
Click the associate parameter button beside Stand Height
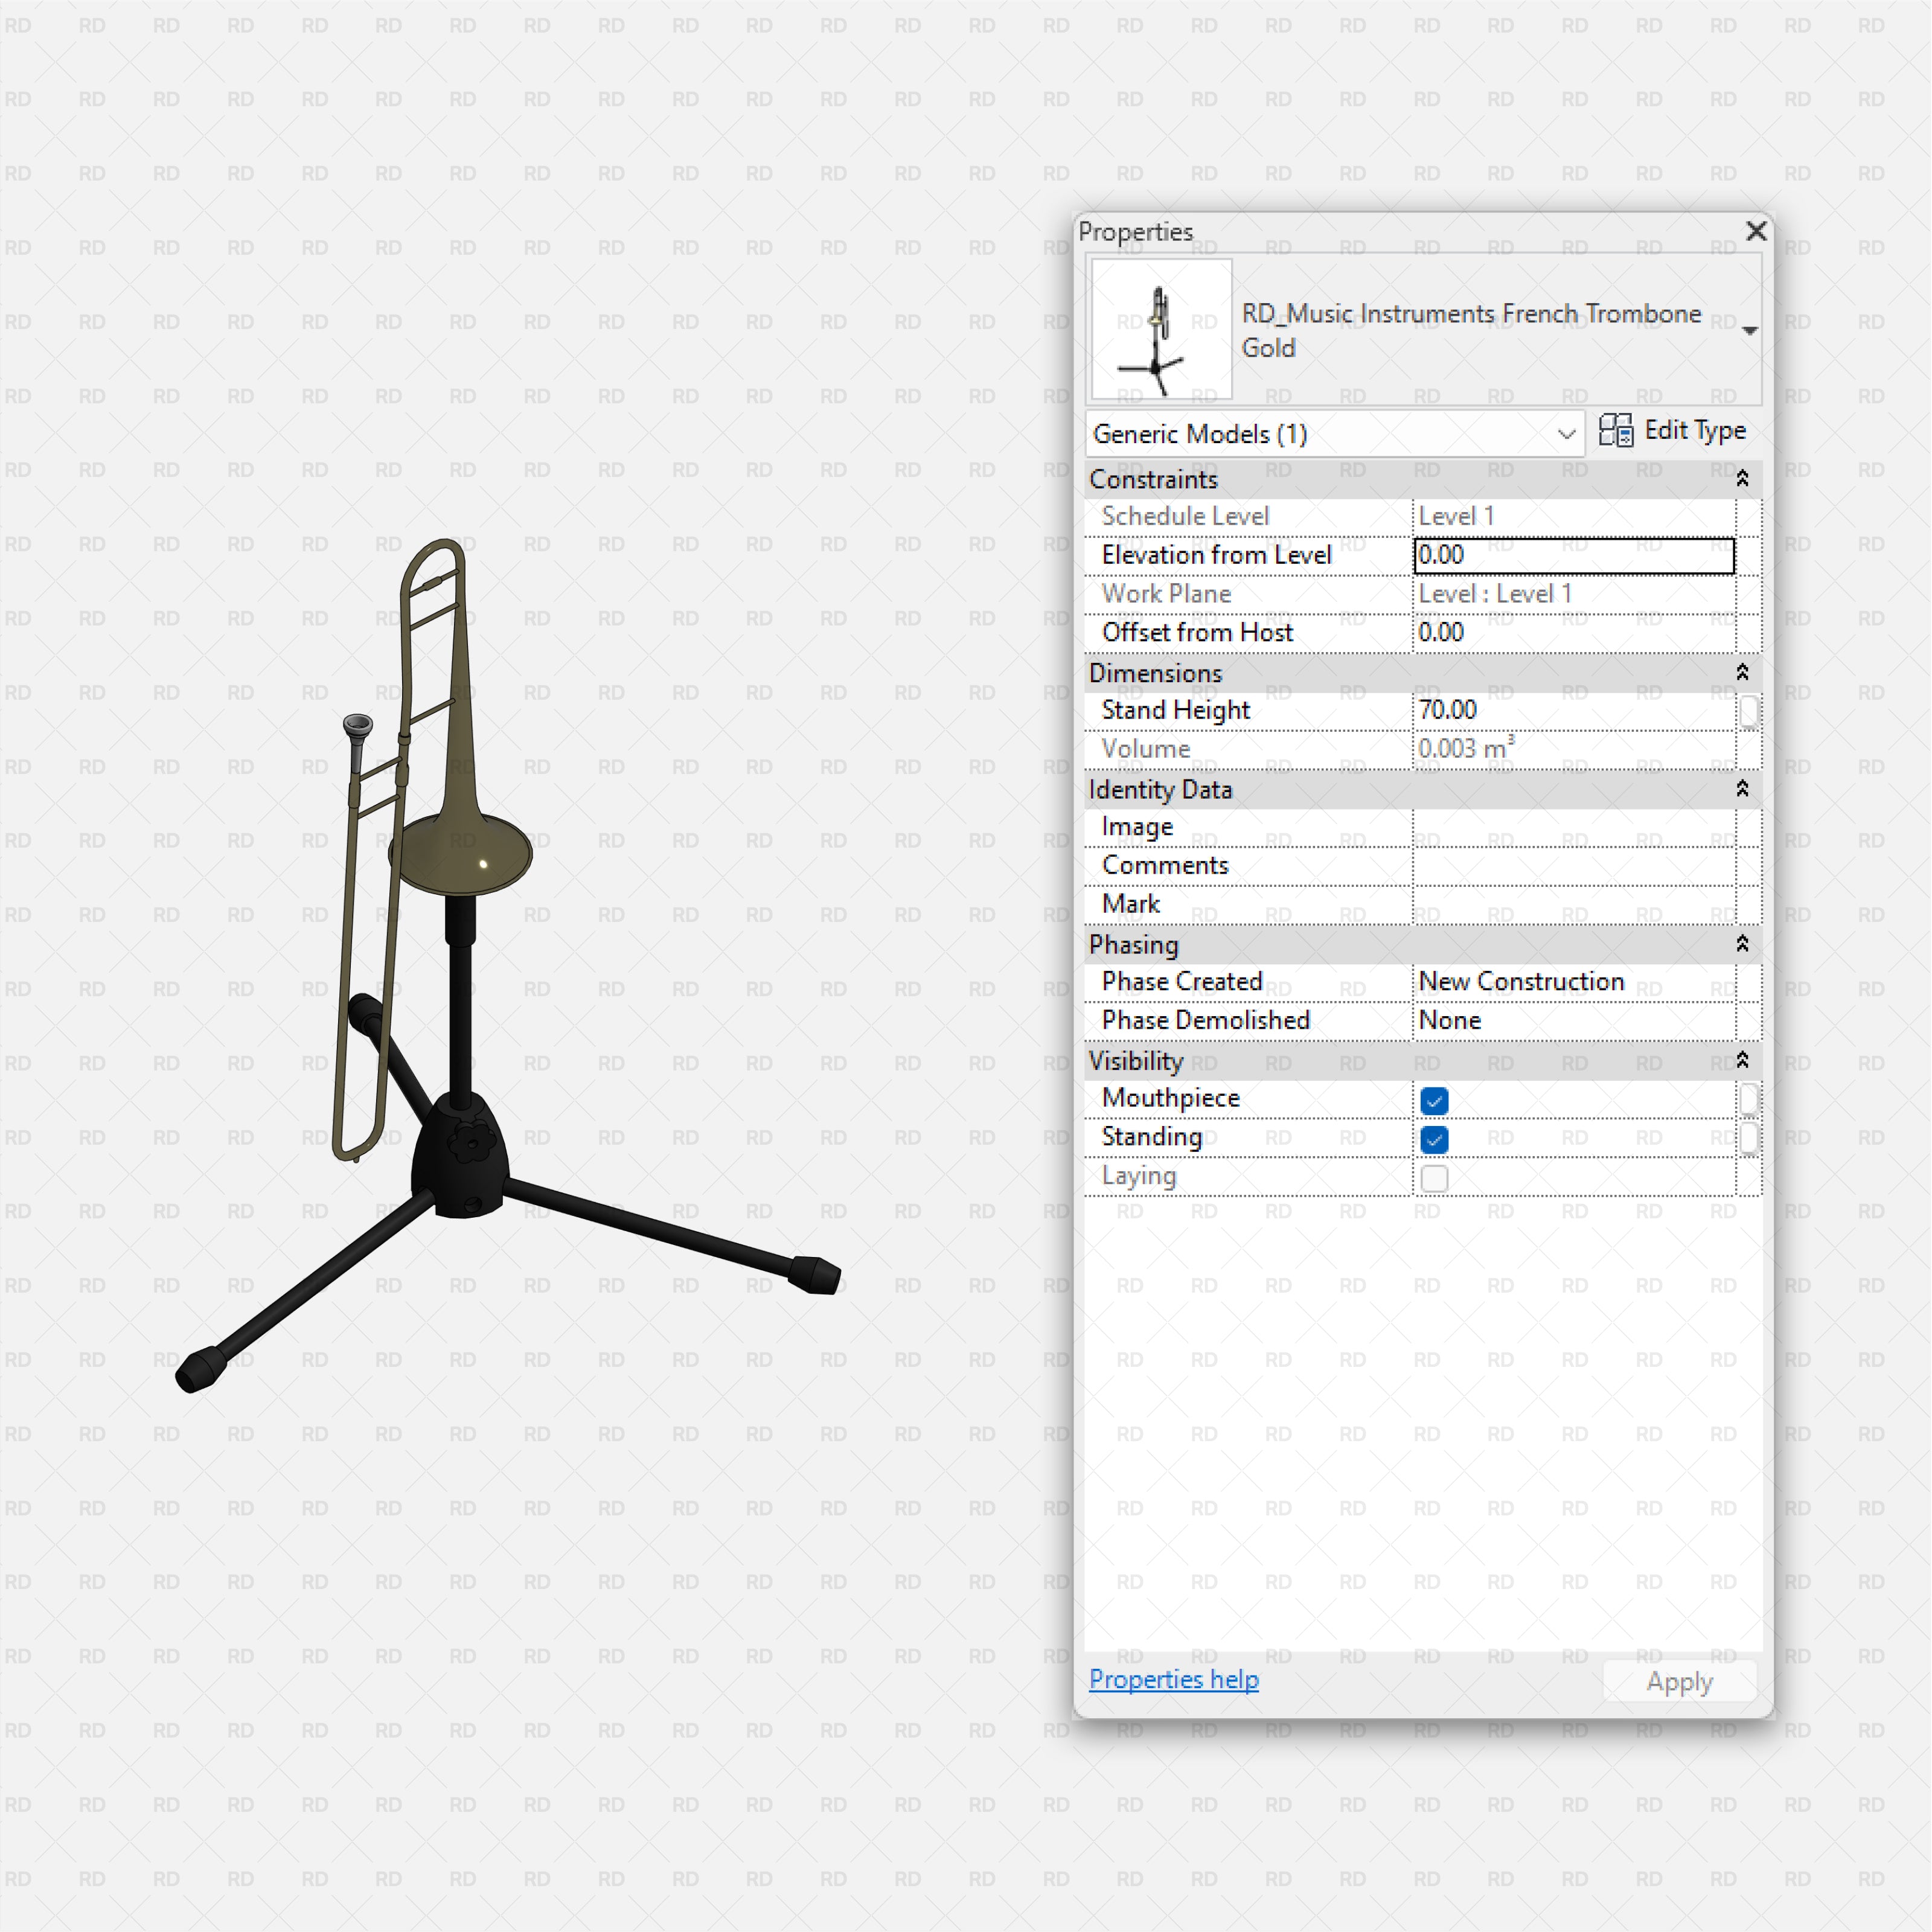coord(1748,711)
